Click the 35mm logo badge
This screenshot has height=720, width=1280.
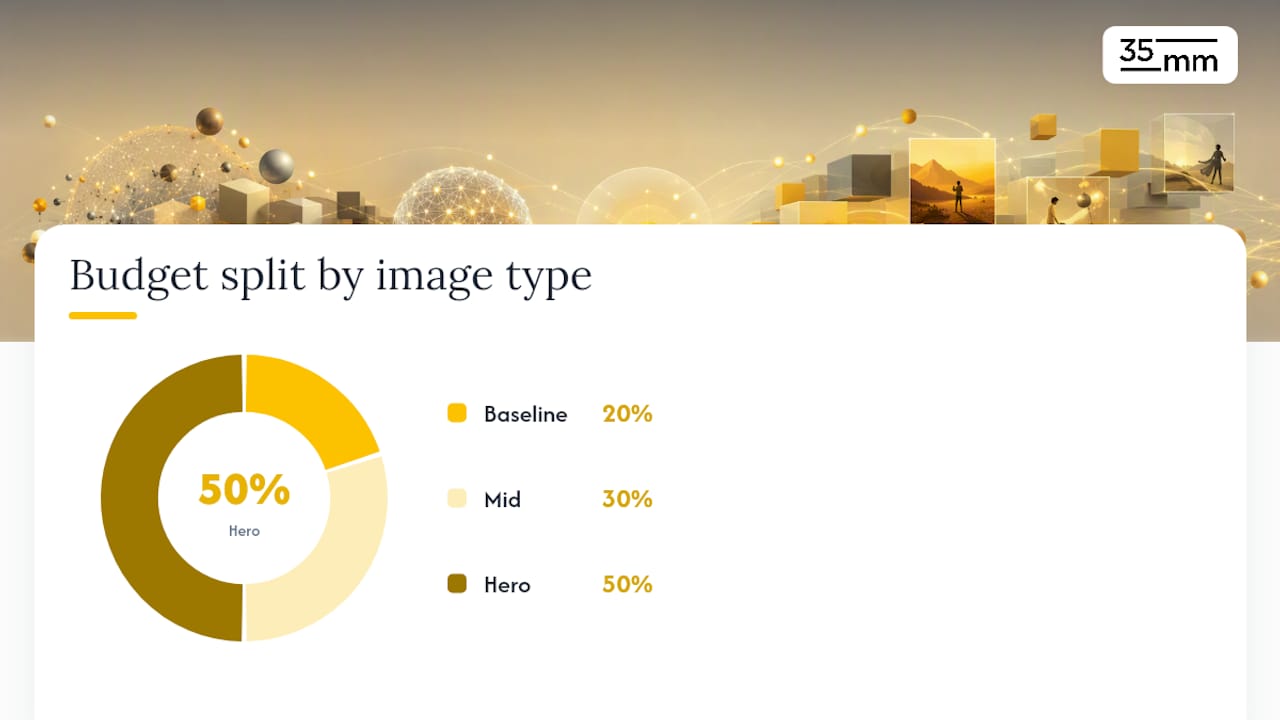pyautogui.click(x=1170, y=55)
